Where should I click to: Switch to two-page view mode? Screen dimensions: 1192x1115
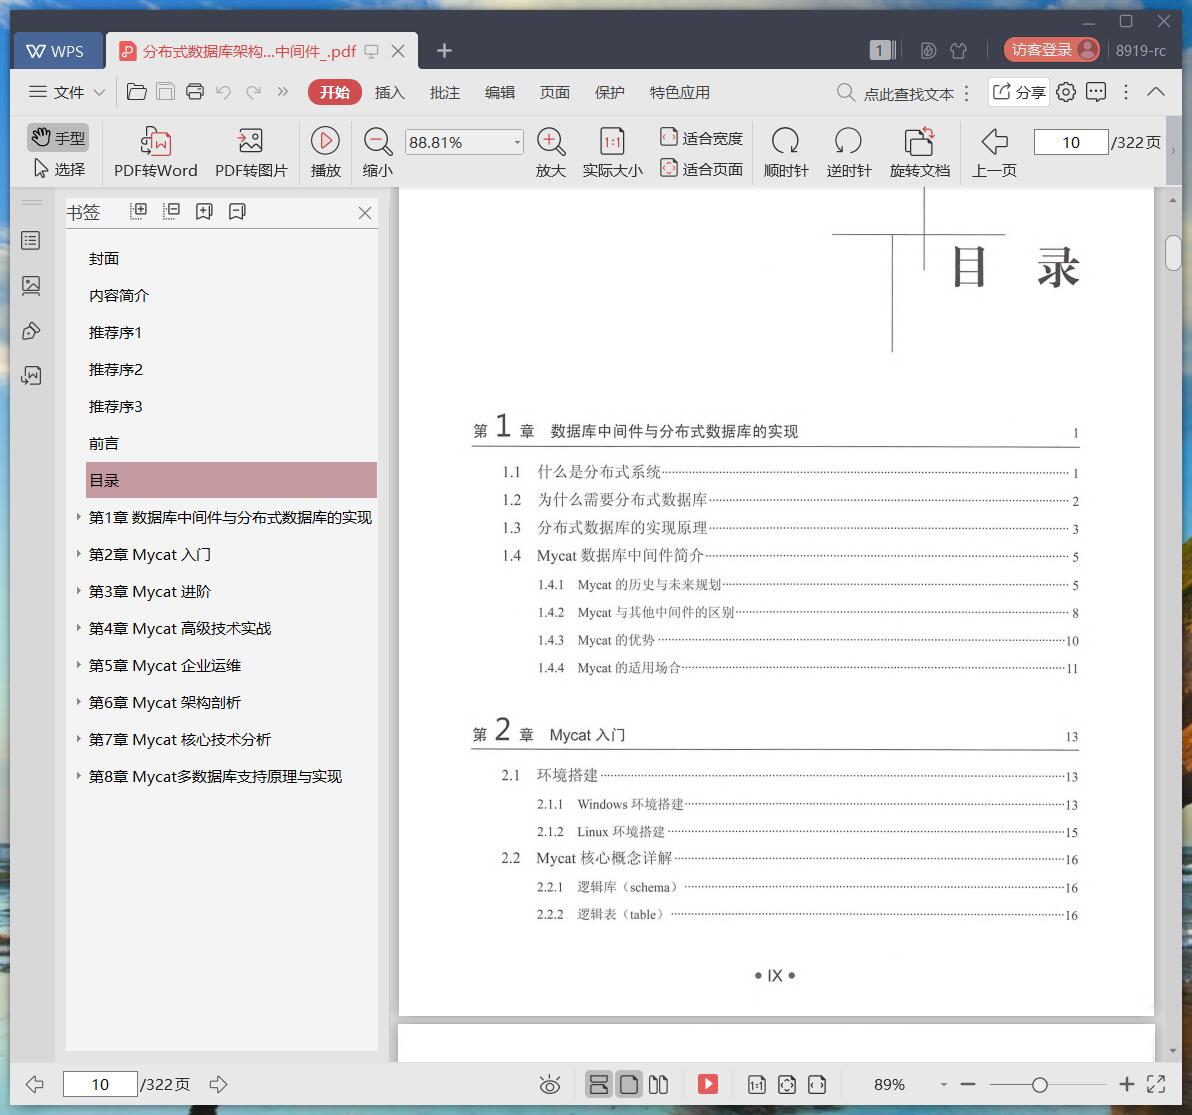click(x=658, y=1085)
